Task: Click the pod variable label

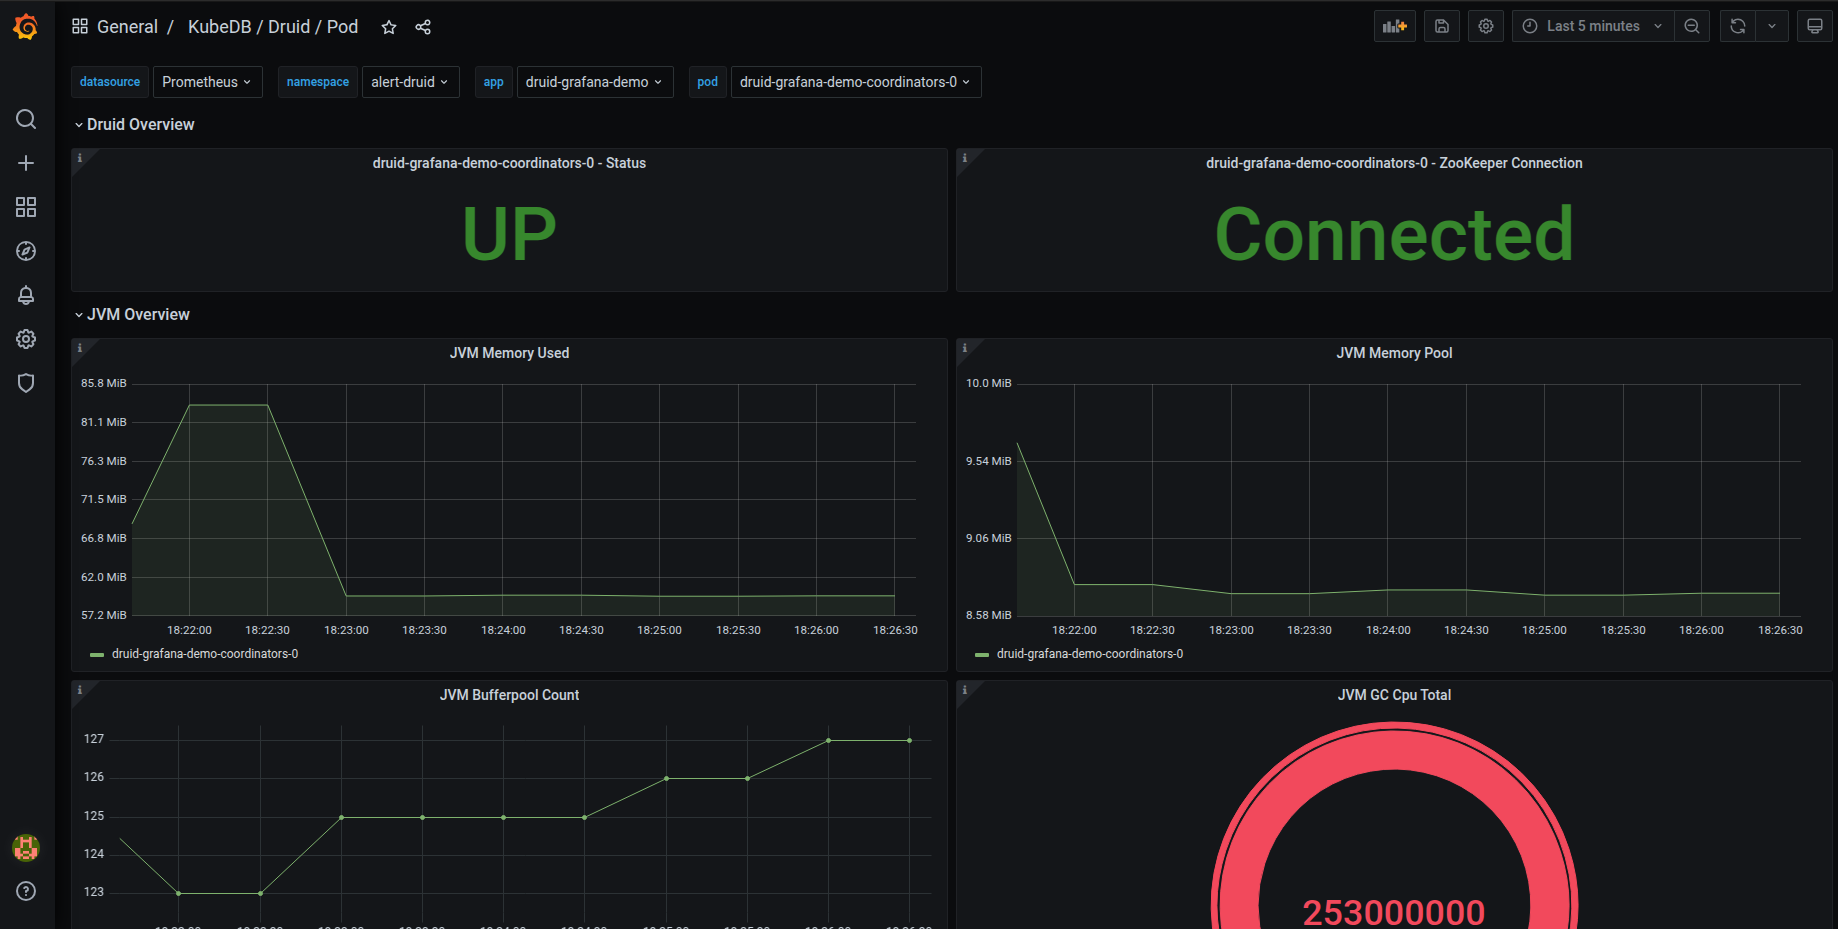Action: coord(708,82)
